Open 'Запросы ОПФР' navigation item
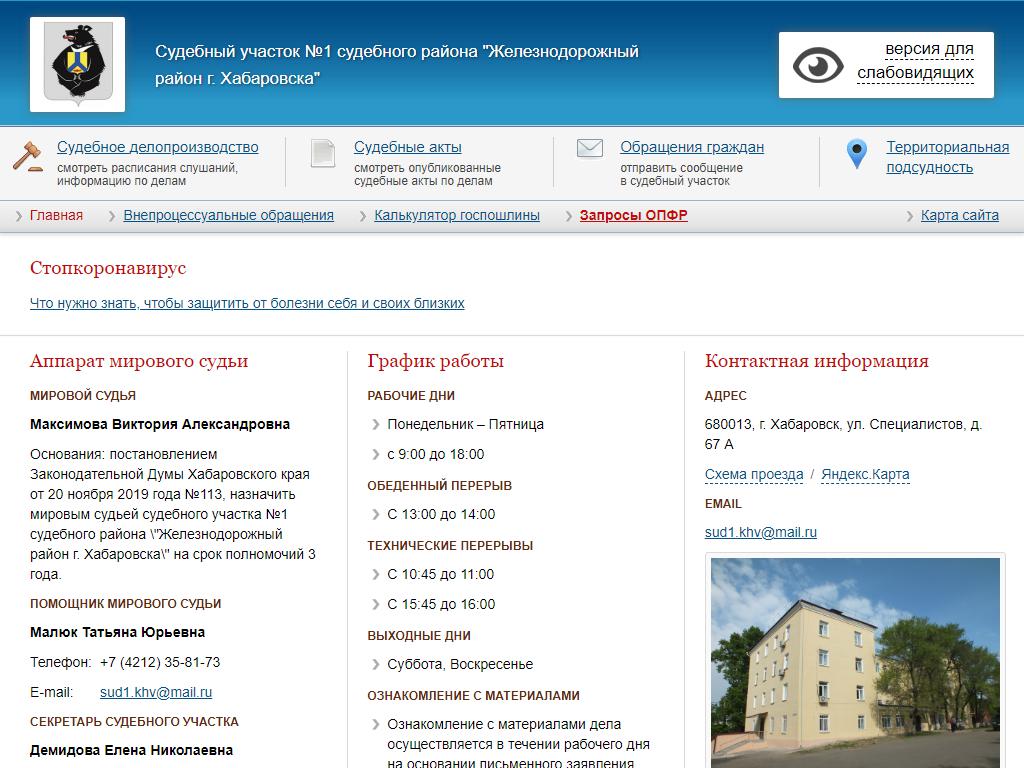Screen dimensions: 1024x768 [633, 215]
